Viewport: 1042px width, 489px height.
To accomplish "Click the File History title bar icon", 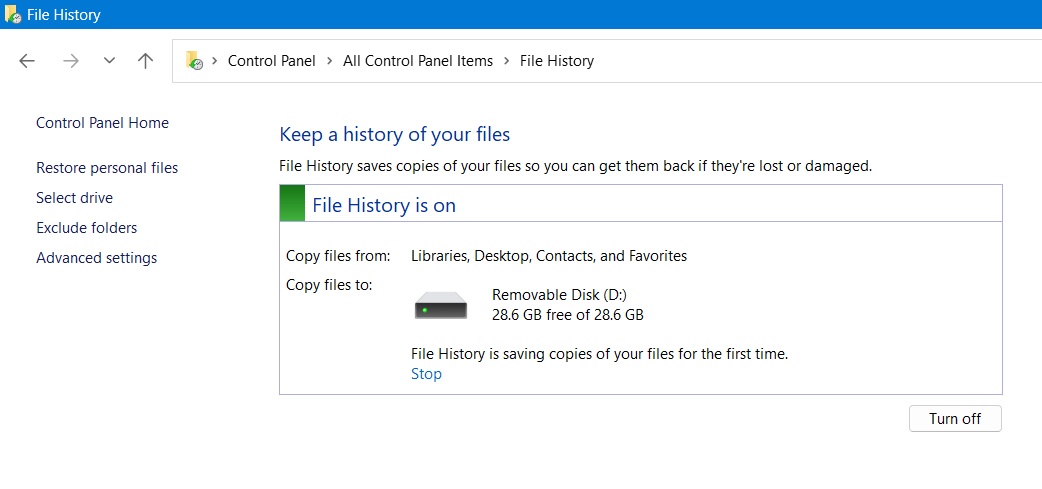I will (x=13, y=14).
